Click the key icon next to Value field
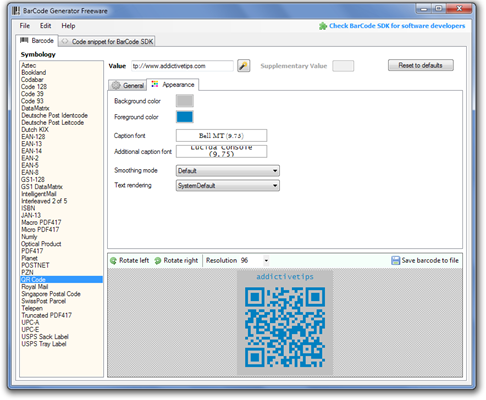486x400 pixels. click(x=243, y=66)
